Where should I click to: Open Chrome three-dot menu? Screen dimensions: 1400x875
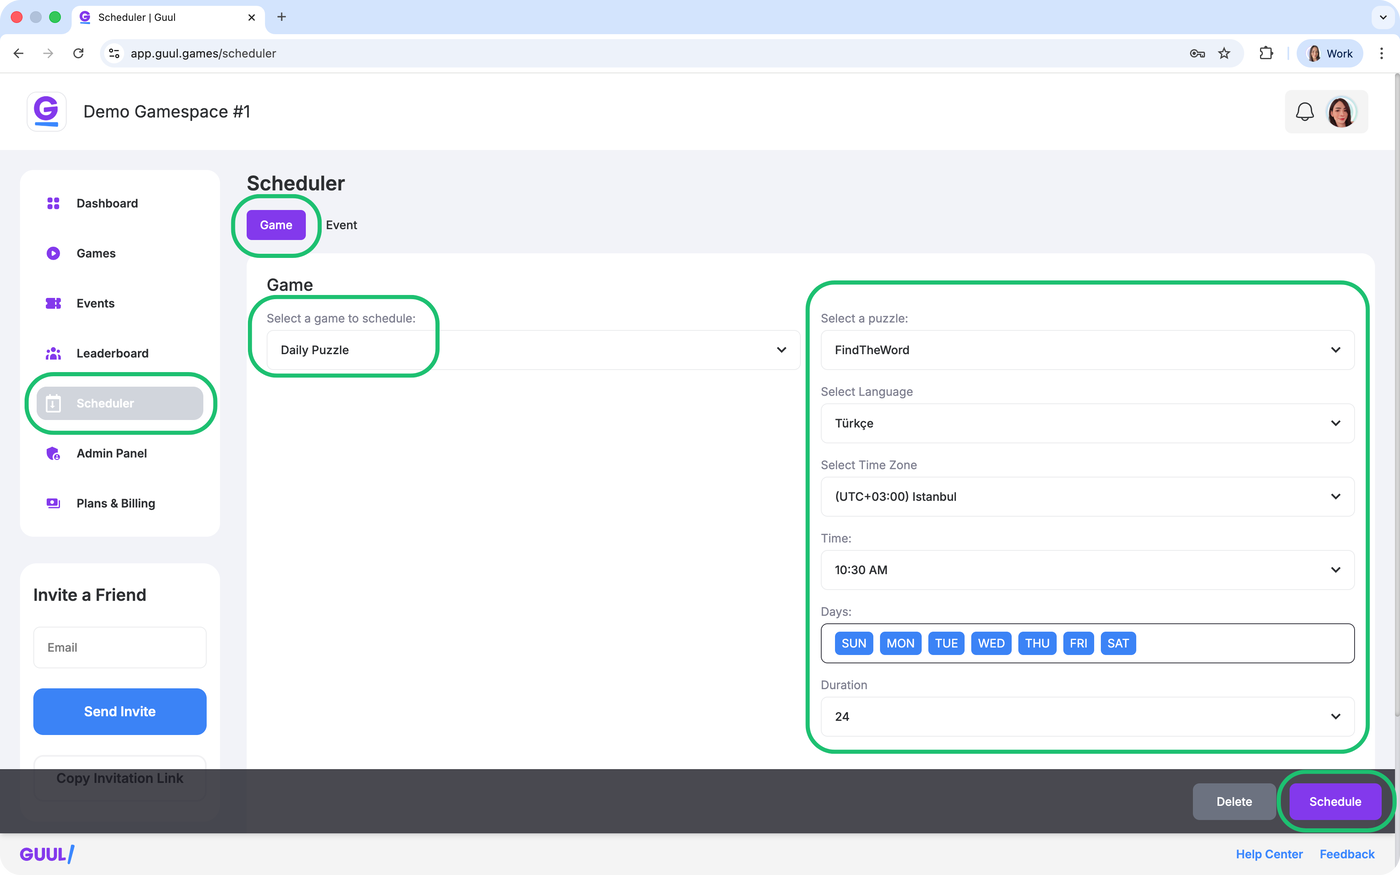point(1382,53)
